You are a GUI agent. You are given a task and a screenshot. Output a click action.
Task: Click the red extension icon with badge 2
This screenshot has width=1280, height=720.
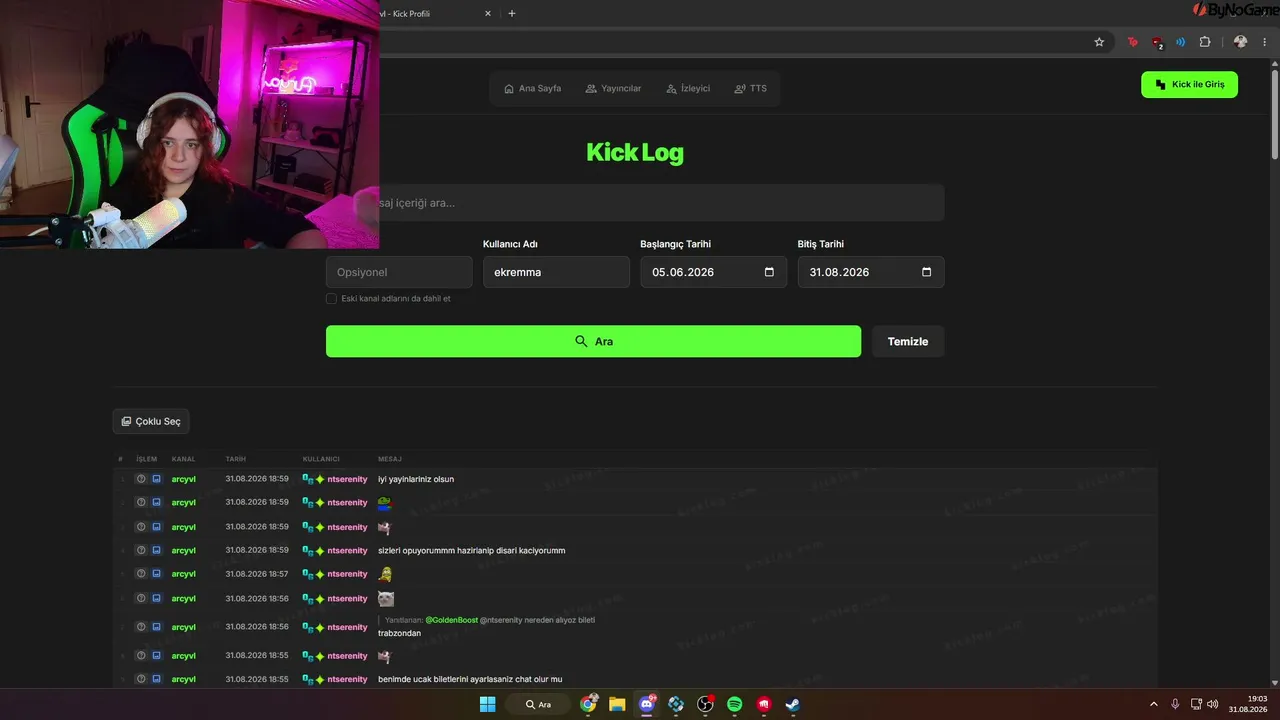(x=1157, y=42)
